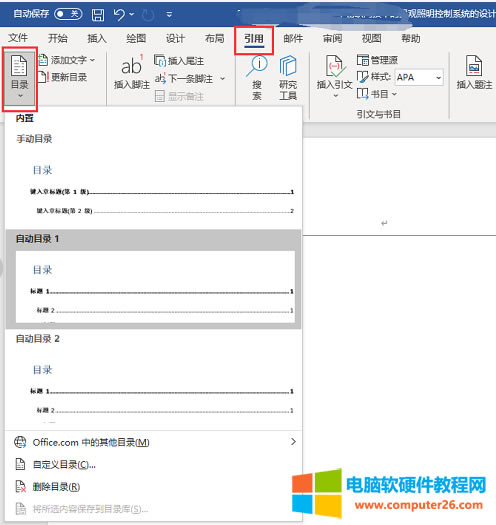Click Update Table of Contents (更新目录)

[63, 77]
